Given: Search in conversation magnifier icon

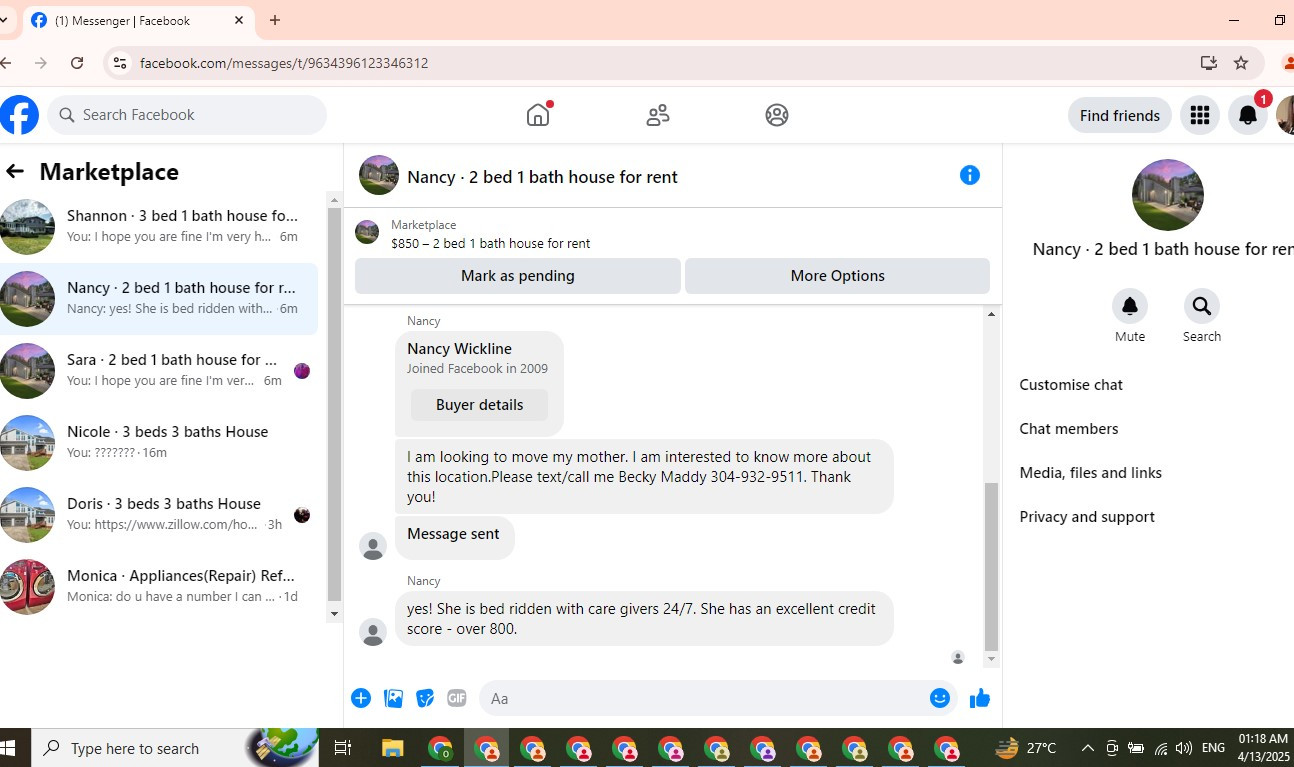Looking at the screenshot, I should coord(1202,306).
